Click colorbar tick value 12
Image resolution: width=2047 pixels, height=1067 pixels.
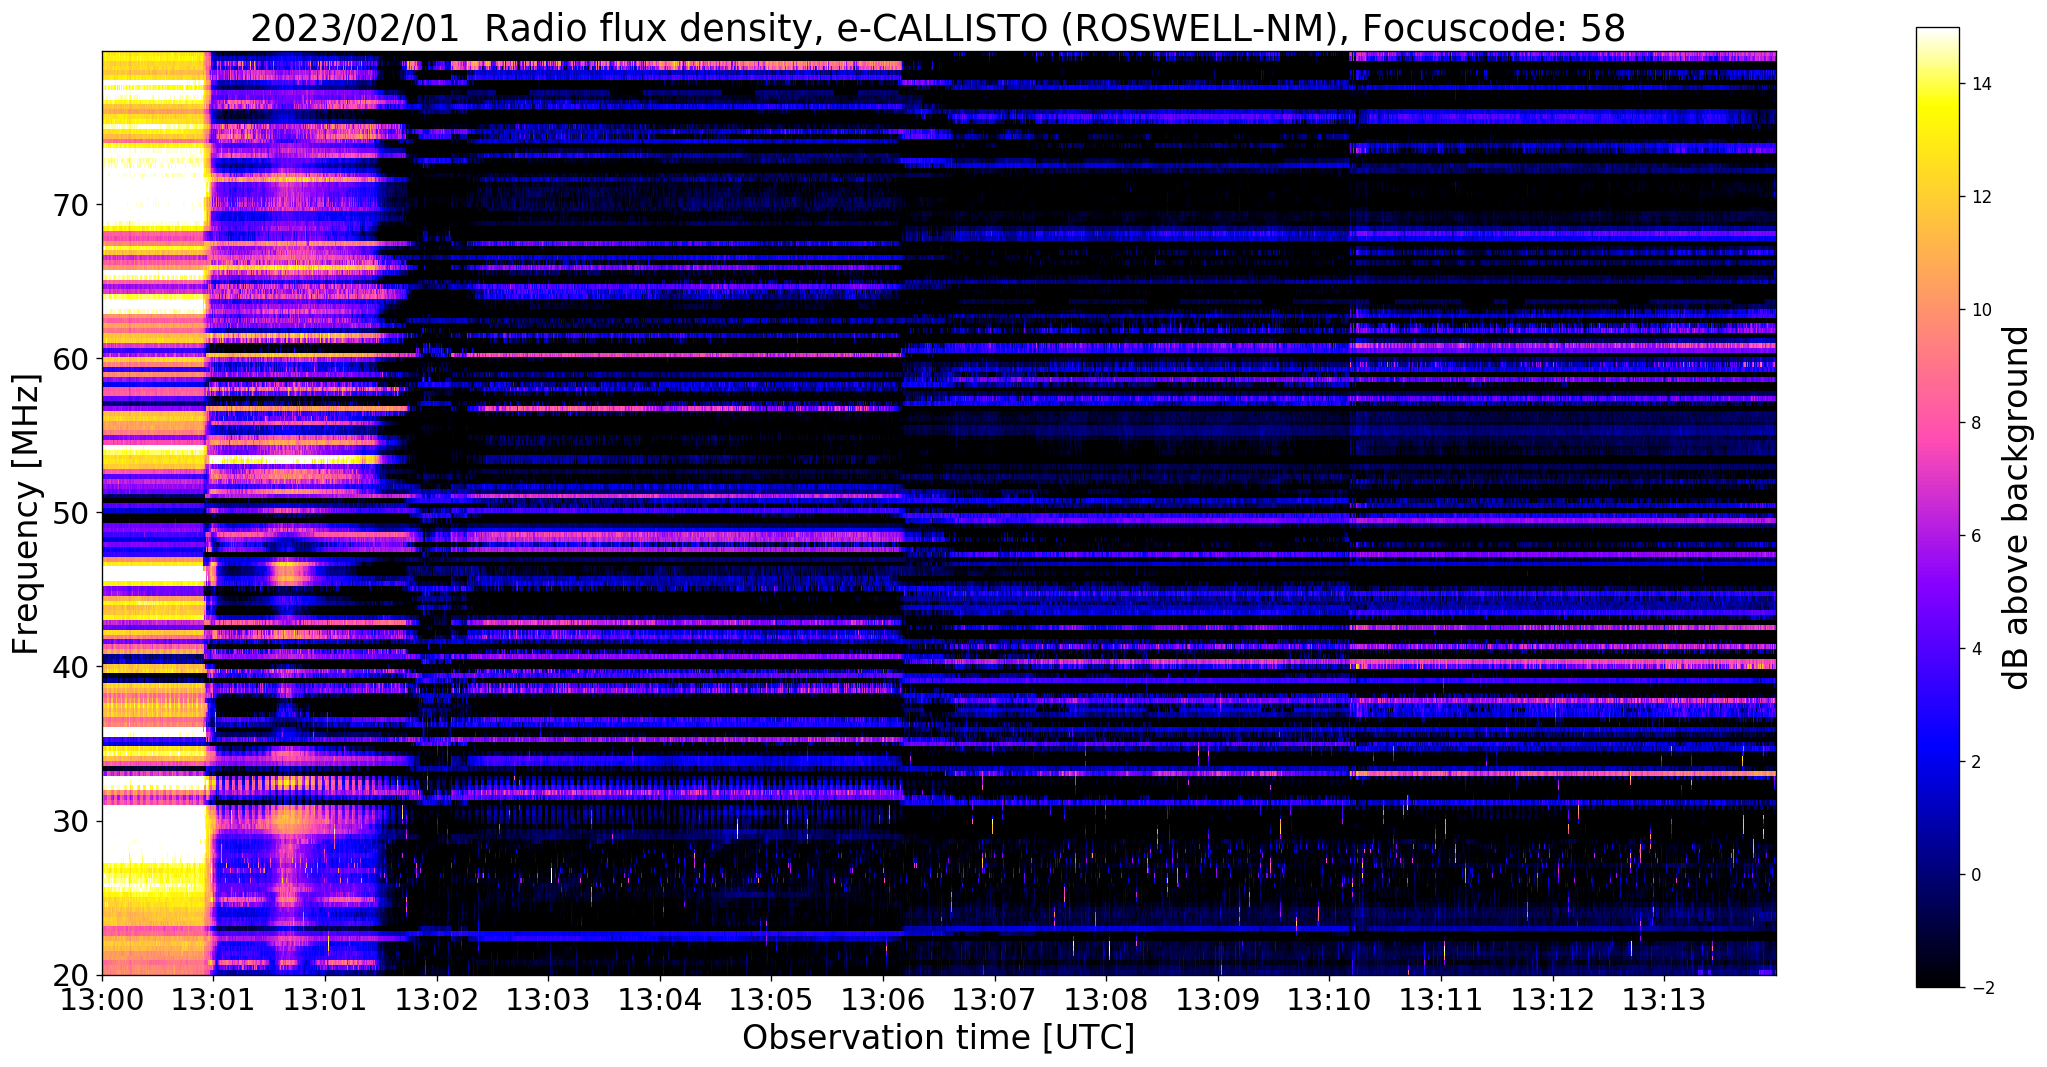(x=1980, y=197)
